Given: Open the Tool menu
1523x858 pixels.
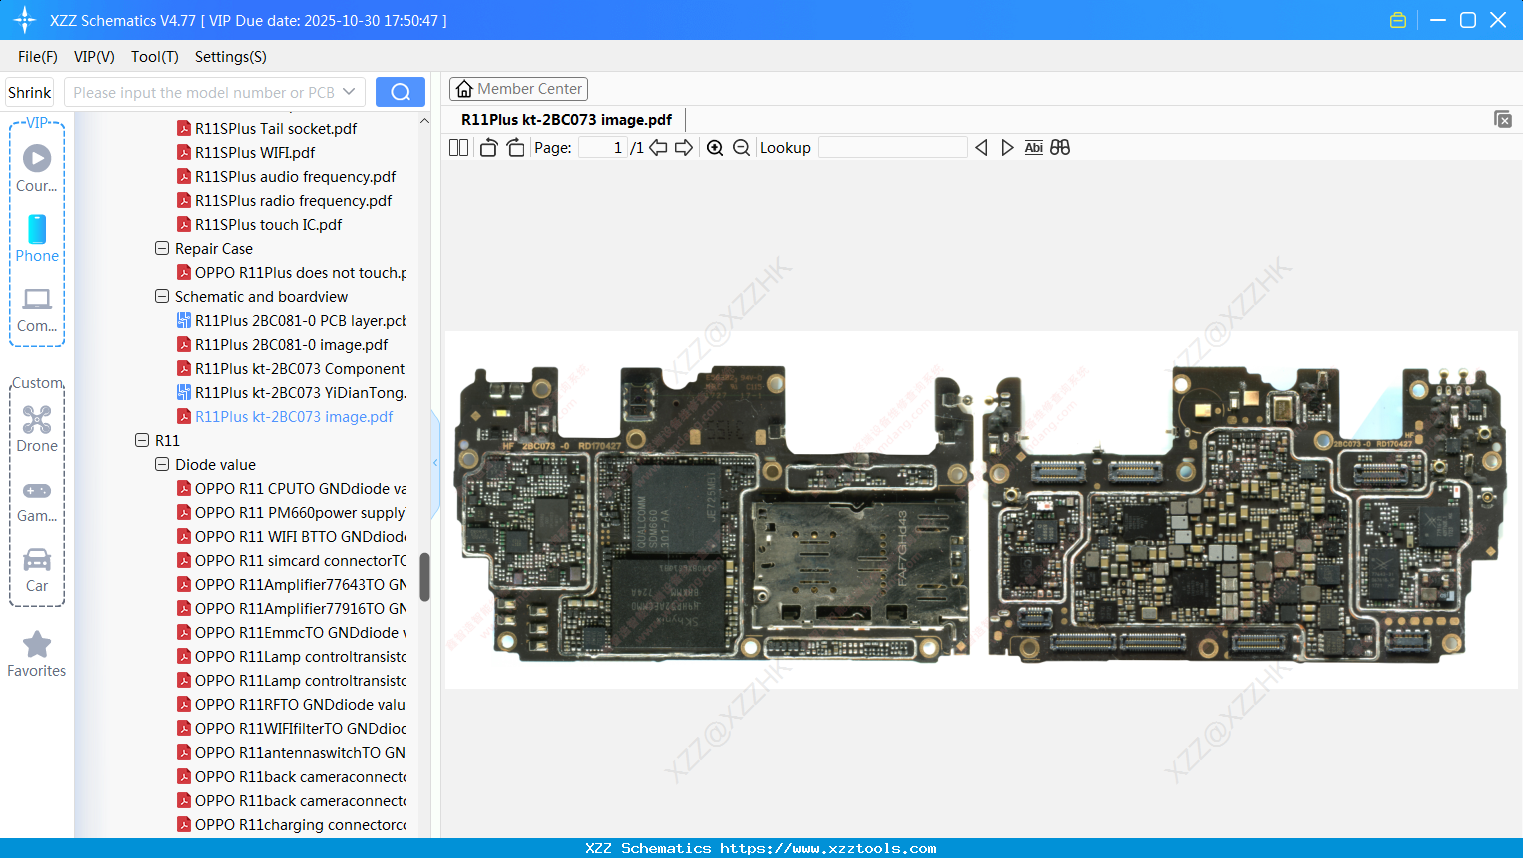Looking at the screenshot, I should (155, 57).
